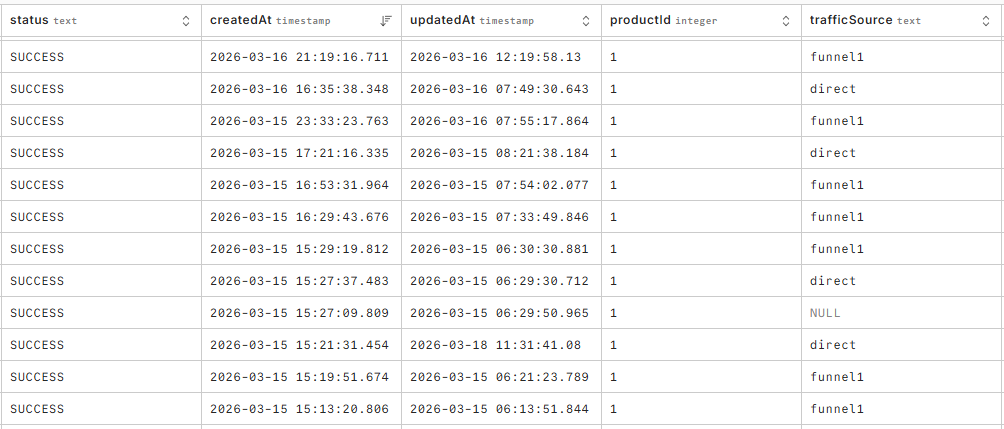
Task: Click the productId column sort chevron
Action: coord(786,21)
